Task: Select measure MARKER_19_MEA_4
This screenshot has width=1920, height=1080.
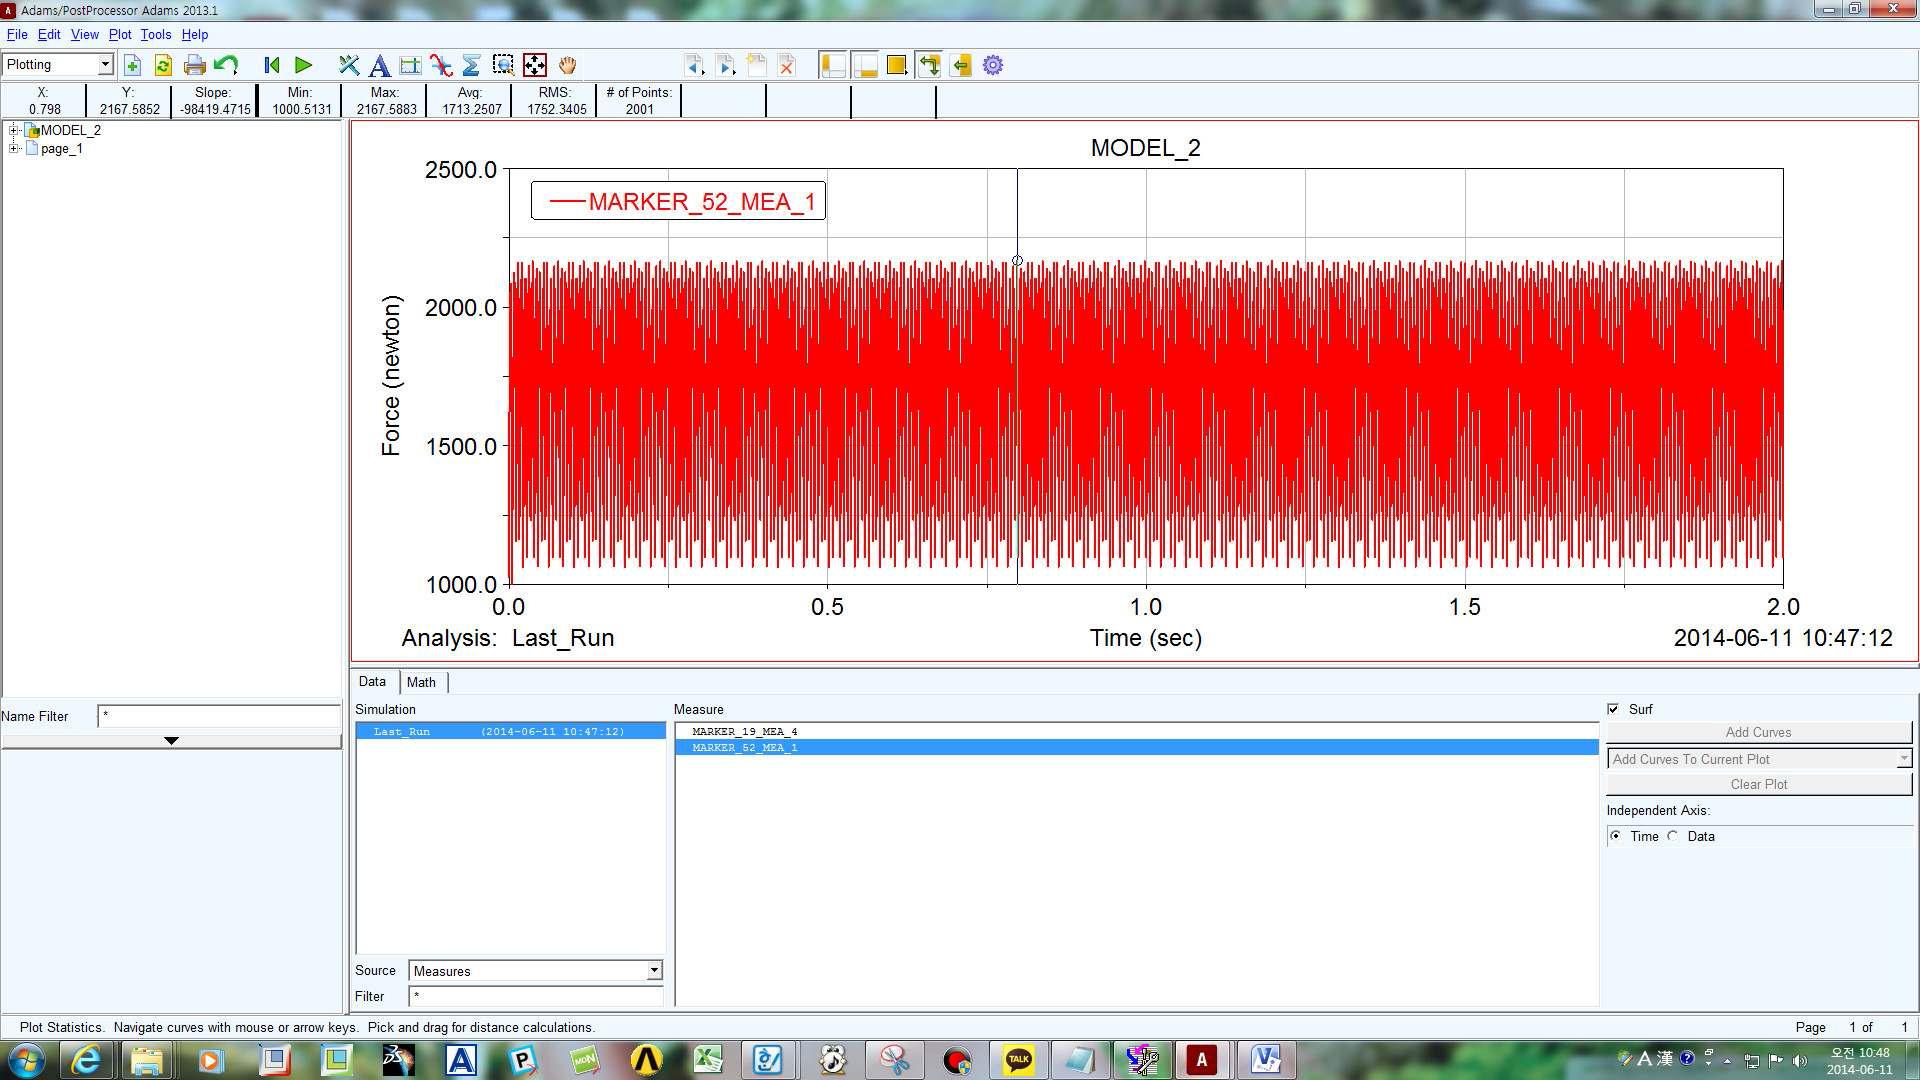Action: [1137, 731]
